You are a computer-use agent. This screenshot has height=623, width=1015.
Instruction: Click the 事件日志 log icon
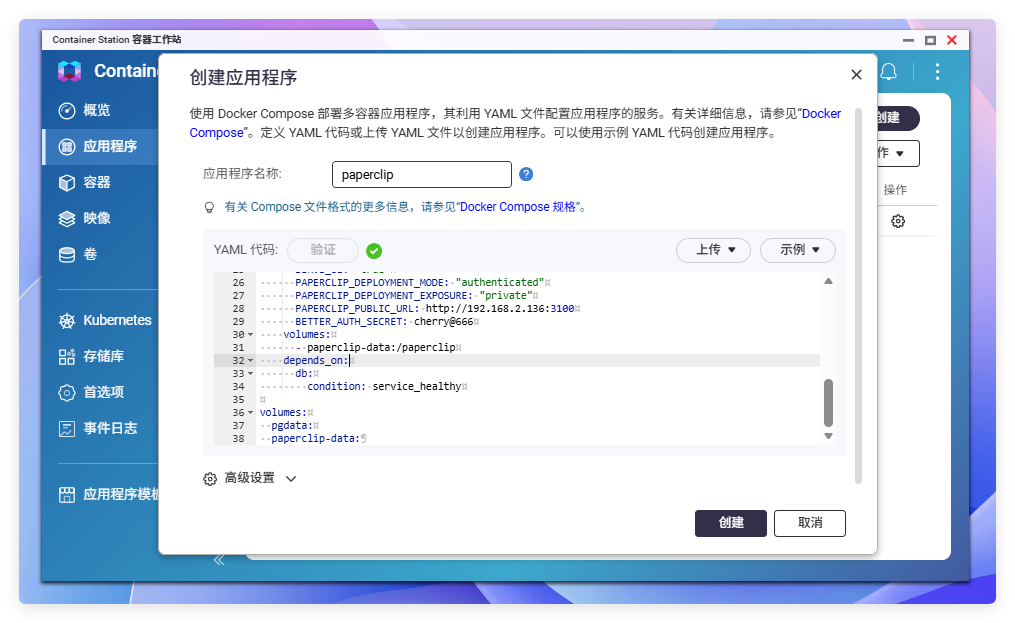(67, 429)
